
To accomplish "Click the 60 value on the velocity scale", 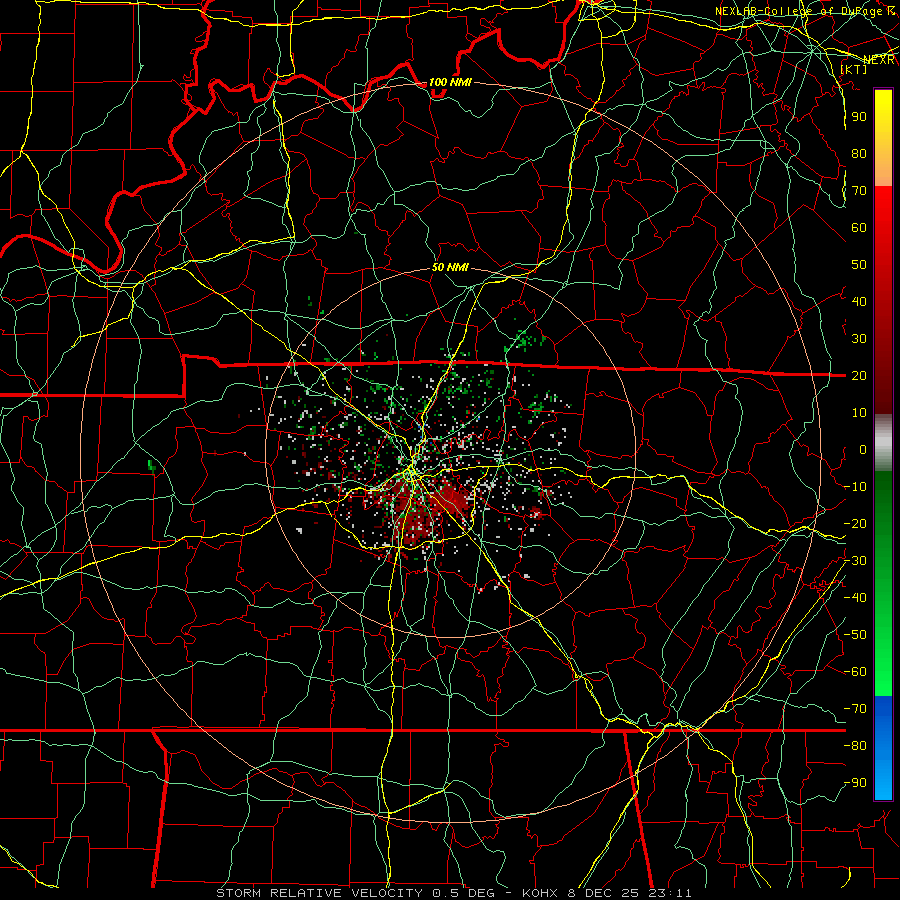I will [x=859, y=228].
